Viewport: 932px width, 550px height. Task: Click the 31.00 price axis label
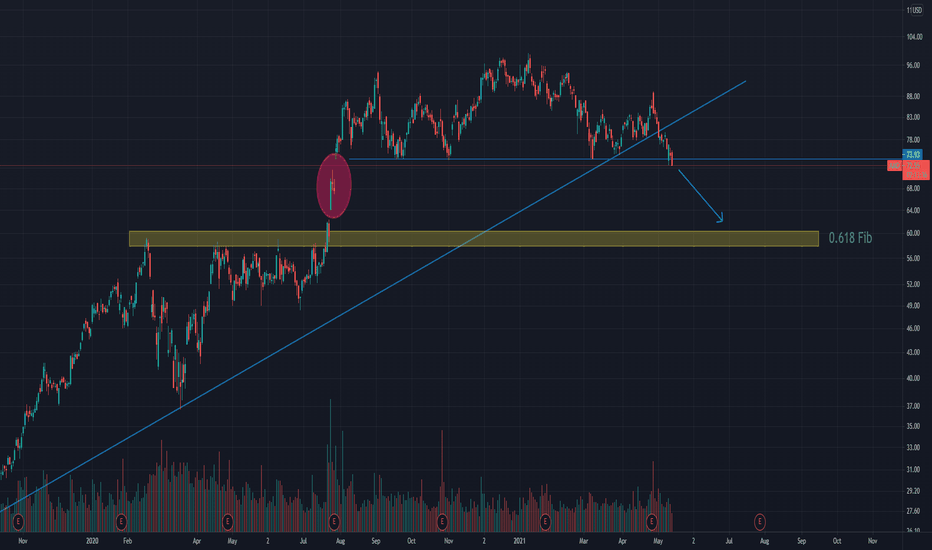pyautogui.click(x=914, y=470)
